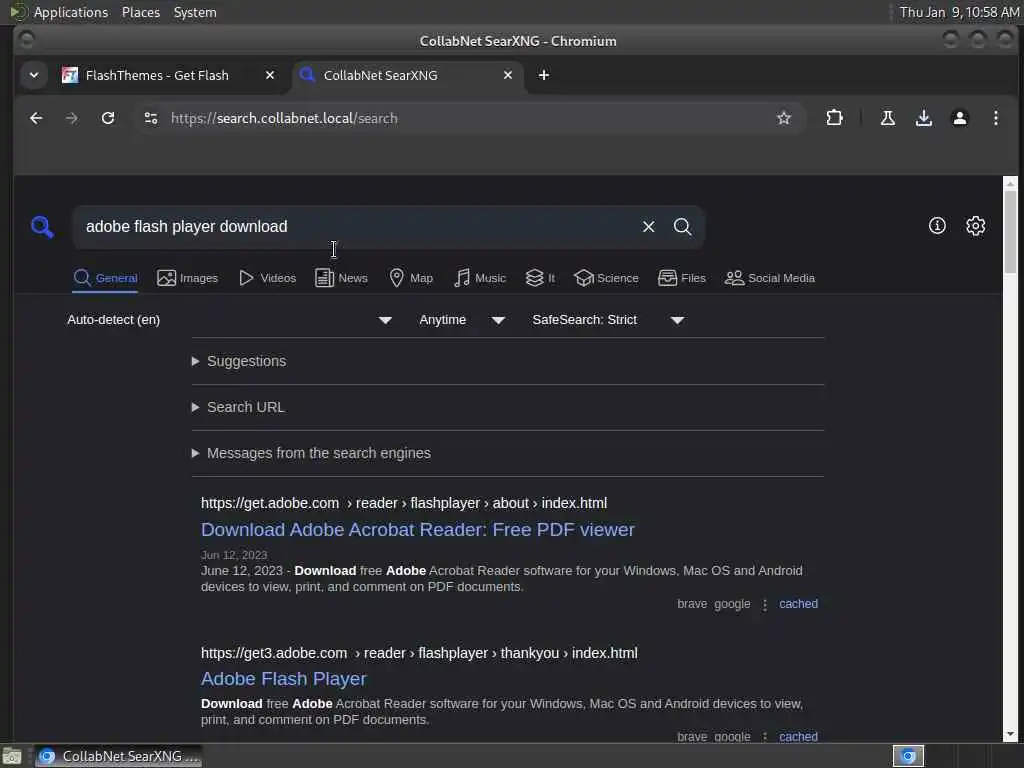This screenshot has height=768, width=1024.
Task: Open cached link for Acrobat Reader result
Action: (798, 604)
